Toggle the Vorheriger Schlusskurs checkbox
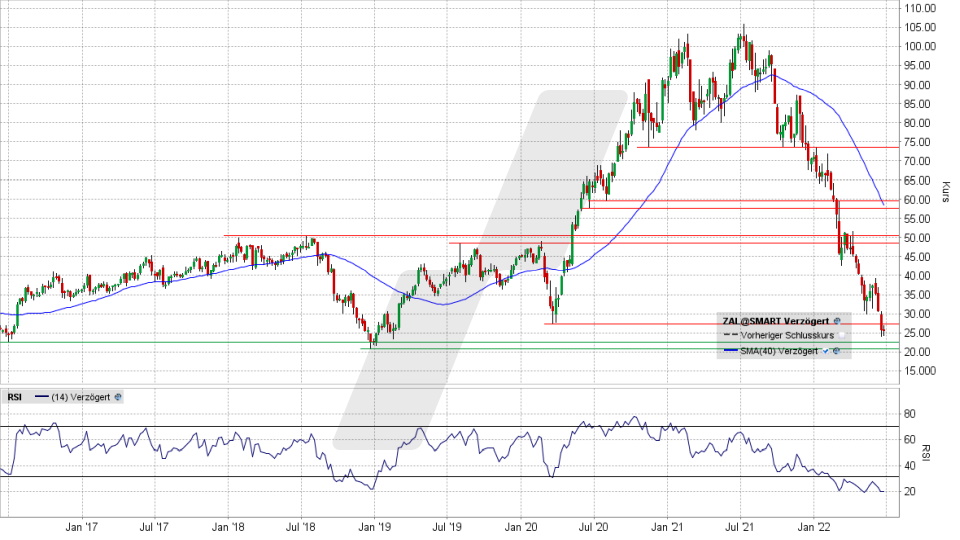 (x=841, y=336)
